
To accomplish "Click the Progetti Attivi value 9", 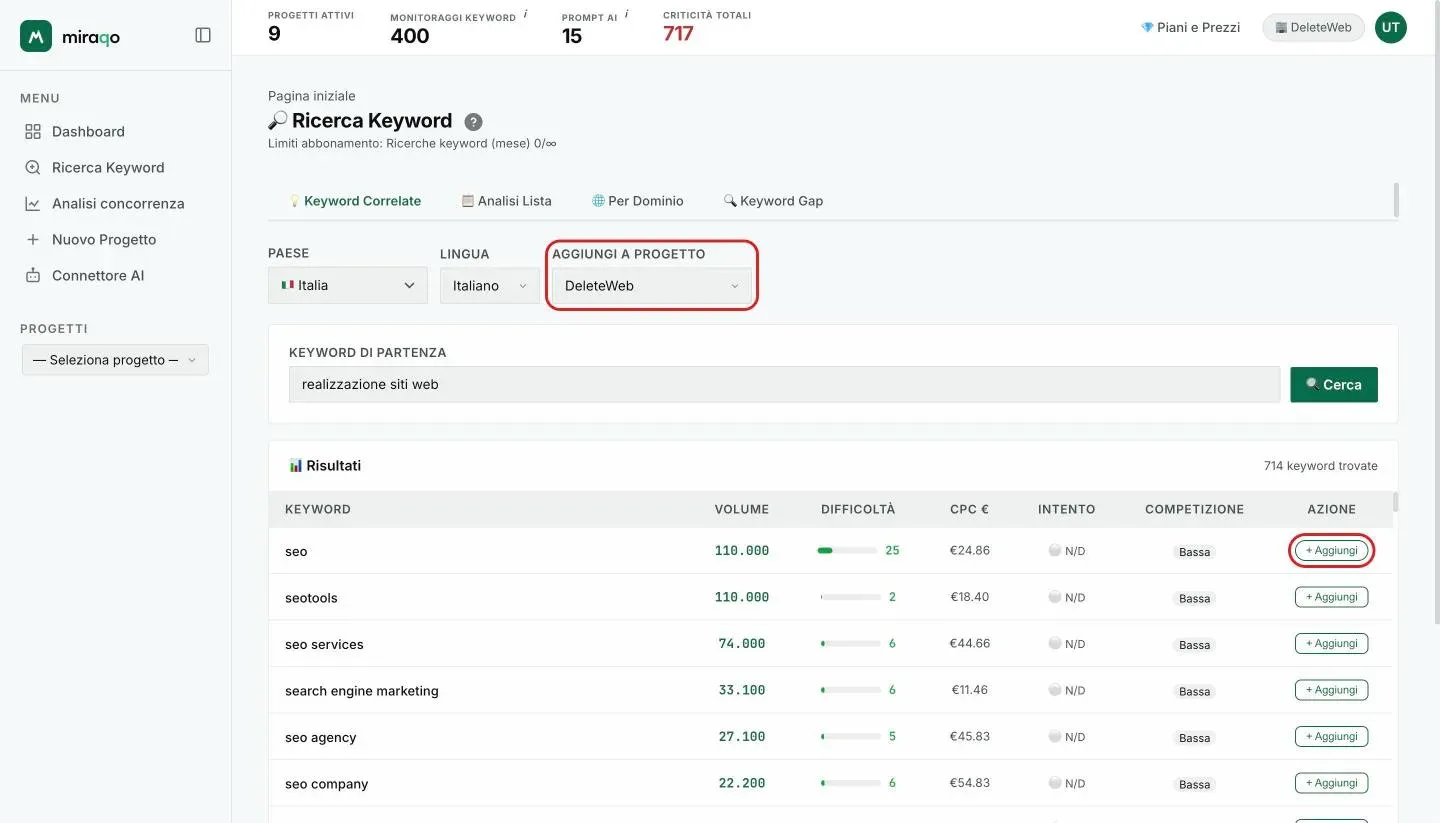I will [274, 34].
